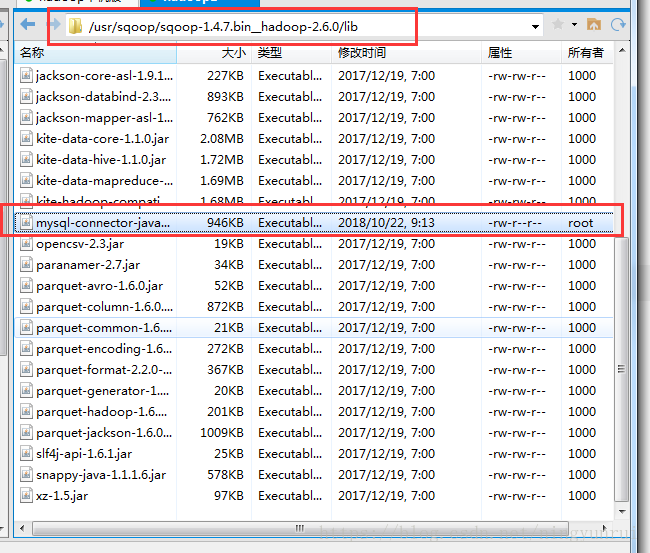Select the xz-1.5.jar file icon
This screenshot has width=650, height=553.
26,496
